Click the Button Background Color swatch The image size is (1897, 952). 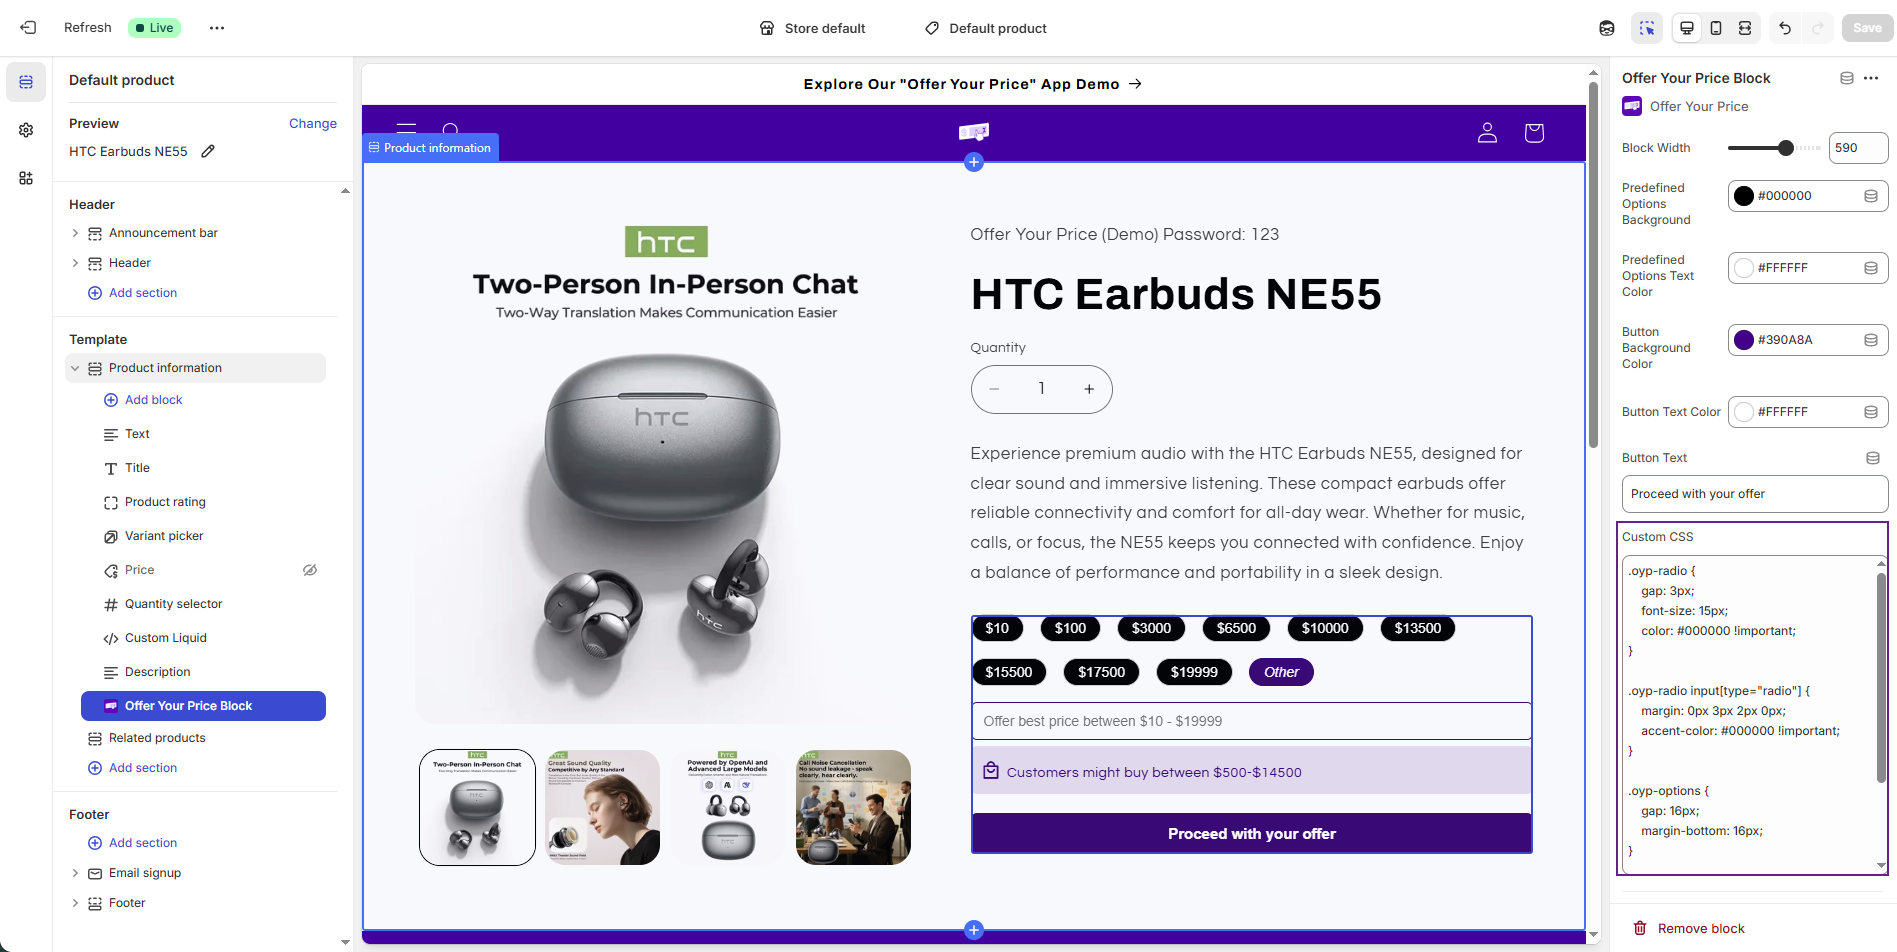[x=1744, y=340]
